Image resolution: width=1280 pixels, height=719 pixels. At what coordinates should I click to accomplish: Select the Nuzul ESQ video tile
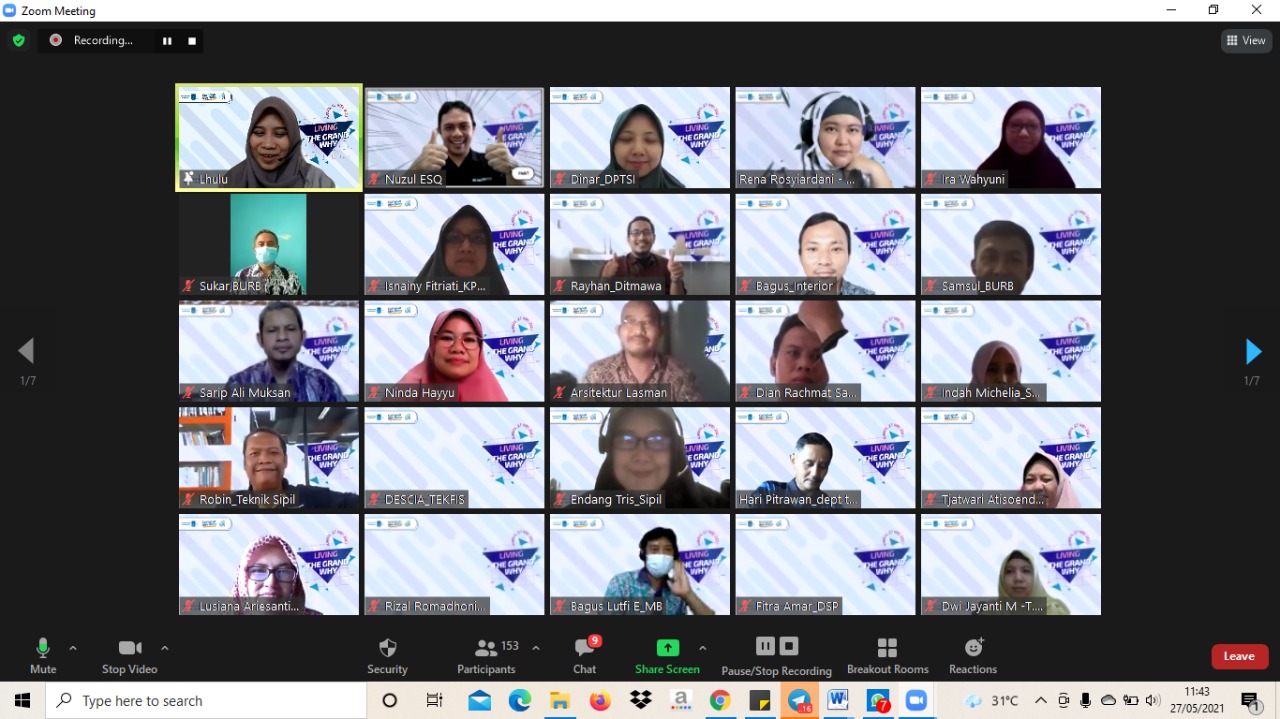point(454,137)
